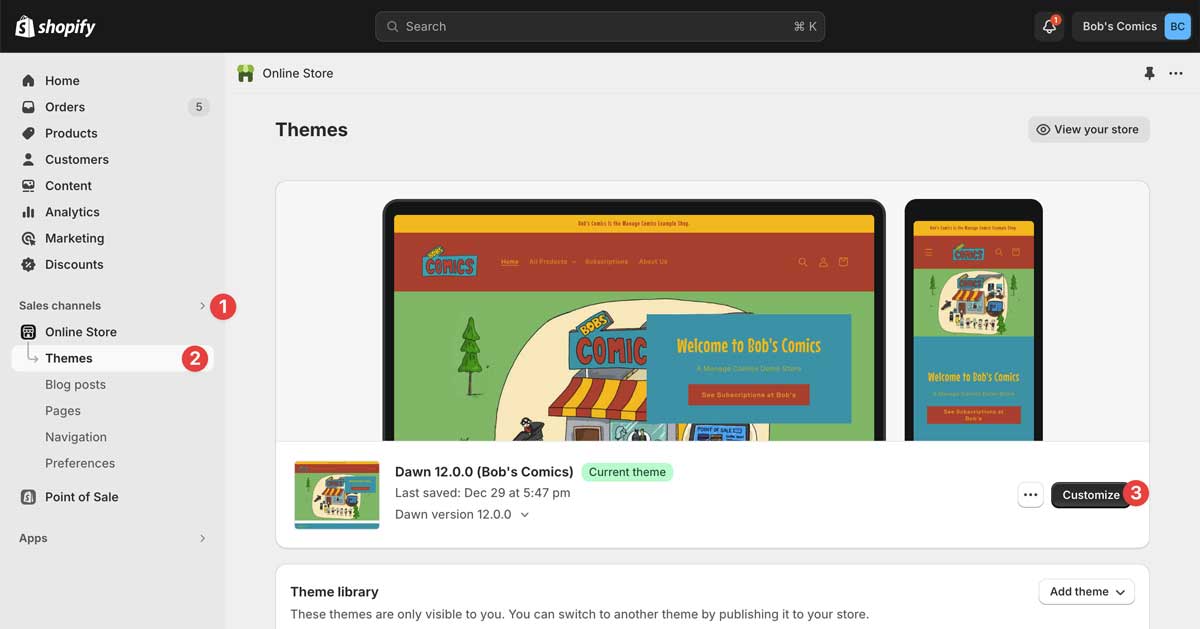This screenshot has width=1200, height=629.
Task: Click the green Online Store header icon
Action: coord(245,73)
